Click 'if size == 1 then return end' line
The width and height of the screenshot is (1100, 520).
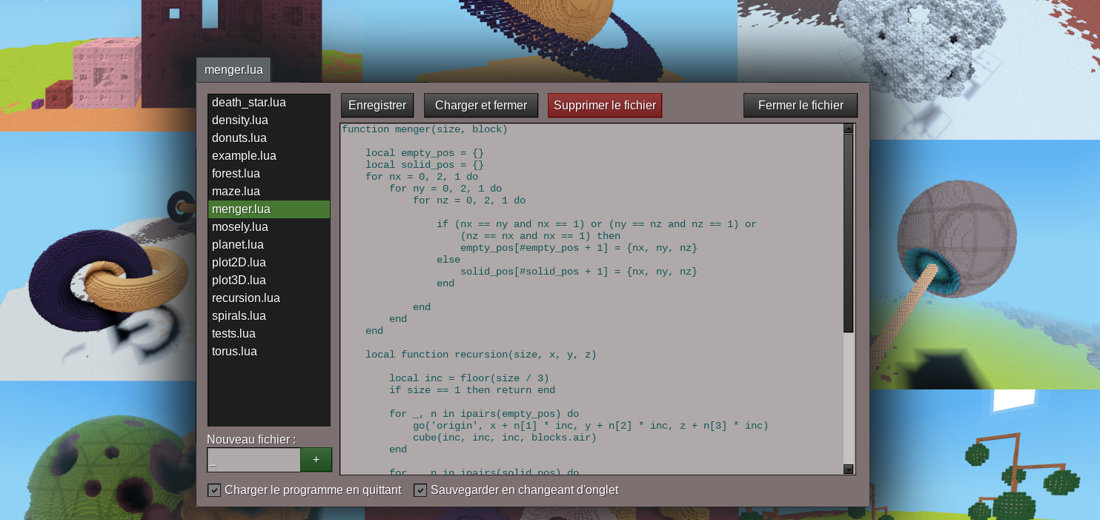(472, 390)
